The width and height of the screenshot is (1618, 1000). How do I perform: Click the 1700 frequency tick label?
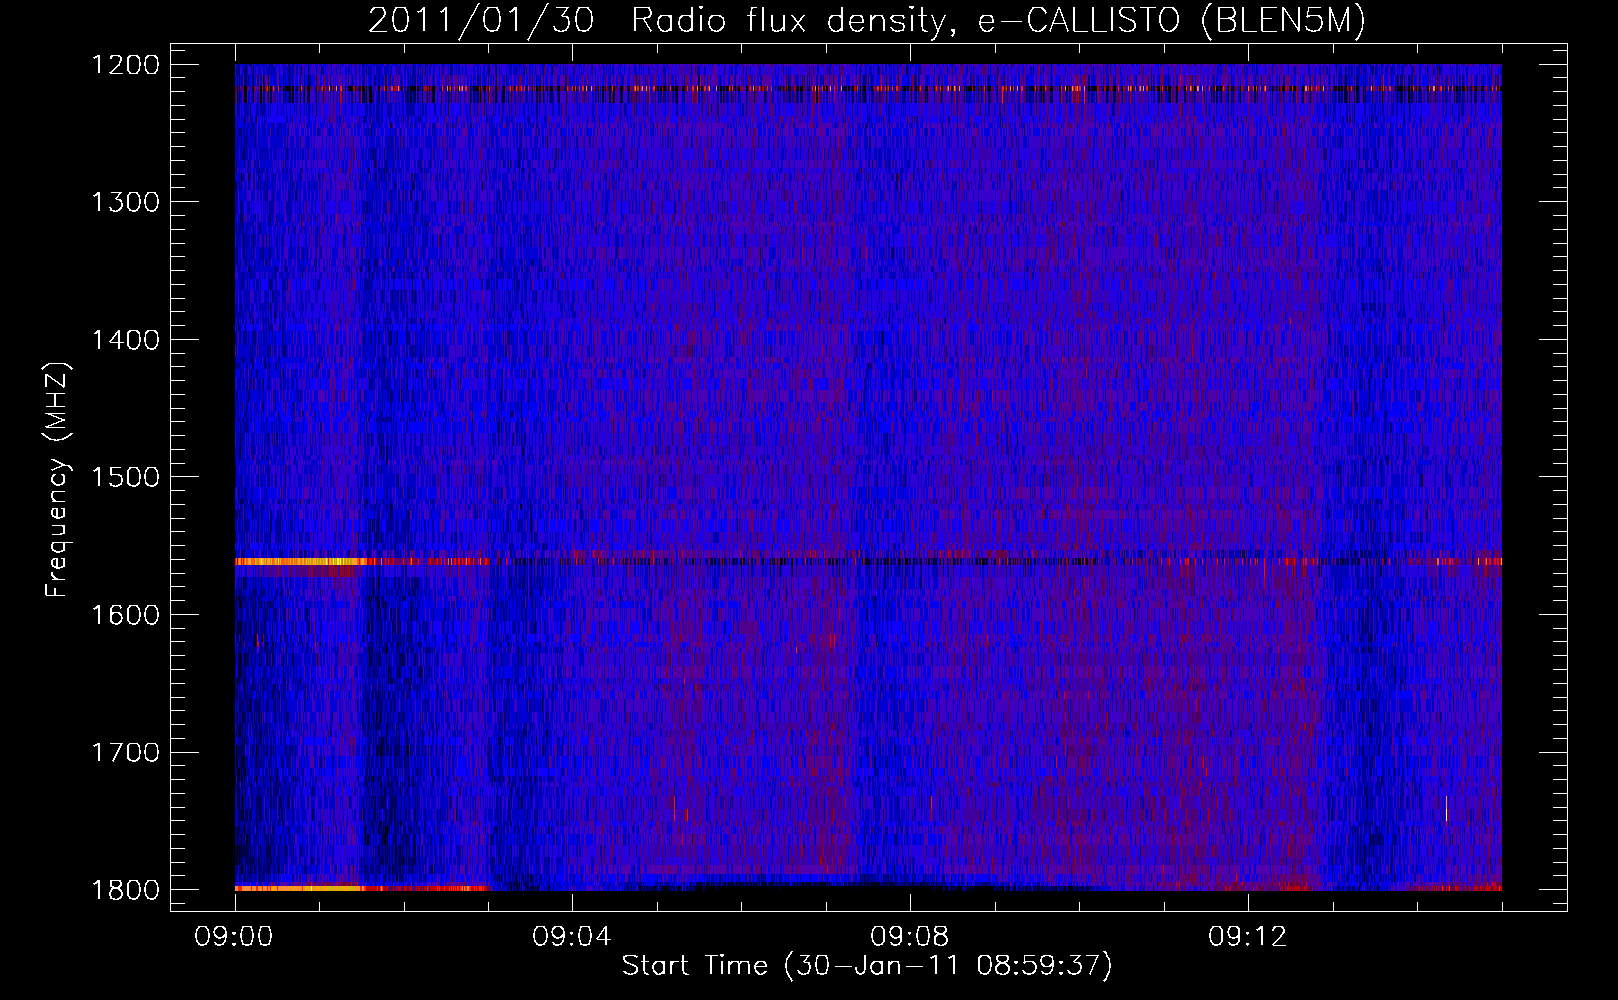click(125, 752)
